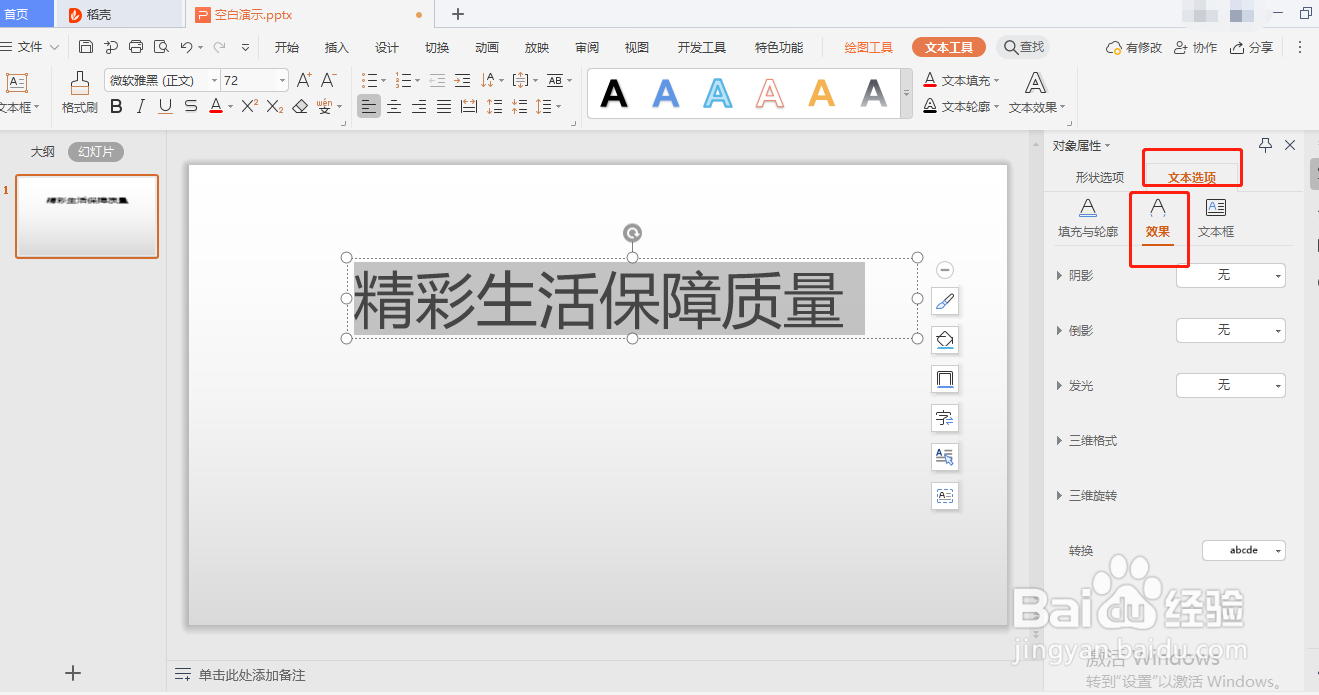Open the 开始 ribbon tab
The width and height of the screenshot is (1319, 695).
tap(287, 47)
